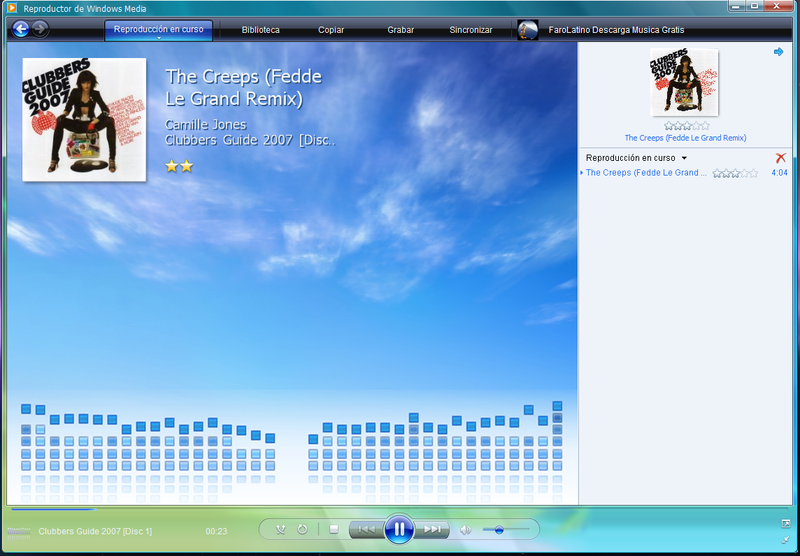Go to the previous track
Viewport: 800px width, 556px height.
pos(366,529)
